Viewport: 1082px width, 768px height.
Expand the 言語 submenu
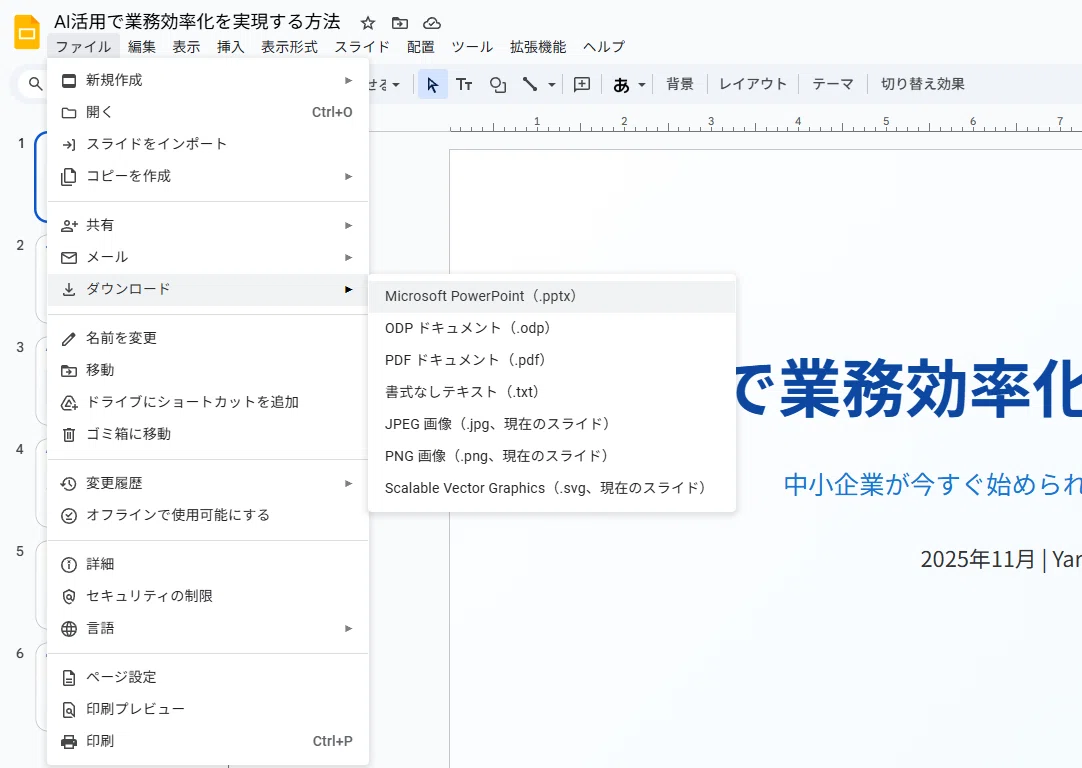click(x=208, y=628)
